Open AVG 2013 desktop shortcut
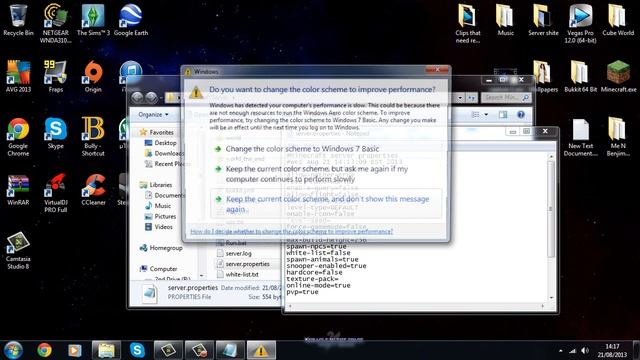The image size is (640, 360). tap(18, 77)
